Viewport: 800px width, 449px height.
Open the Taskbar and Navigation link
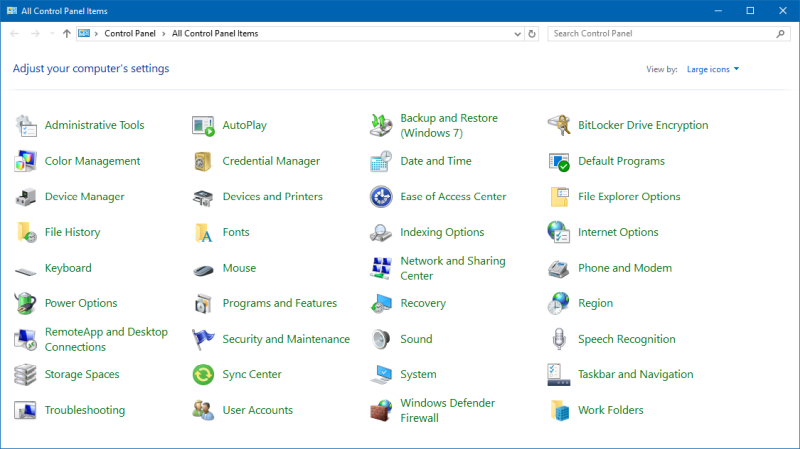tap(636, 375)
